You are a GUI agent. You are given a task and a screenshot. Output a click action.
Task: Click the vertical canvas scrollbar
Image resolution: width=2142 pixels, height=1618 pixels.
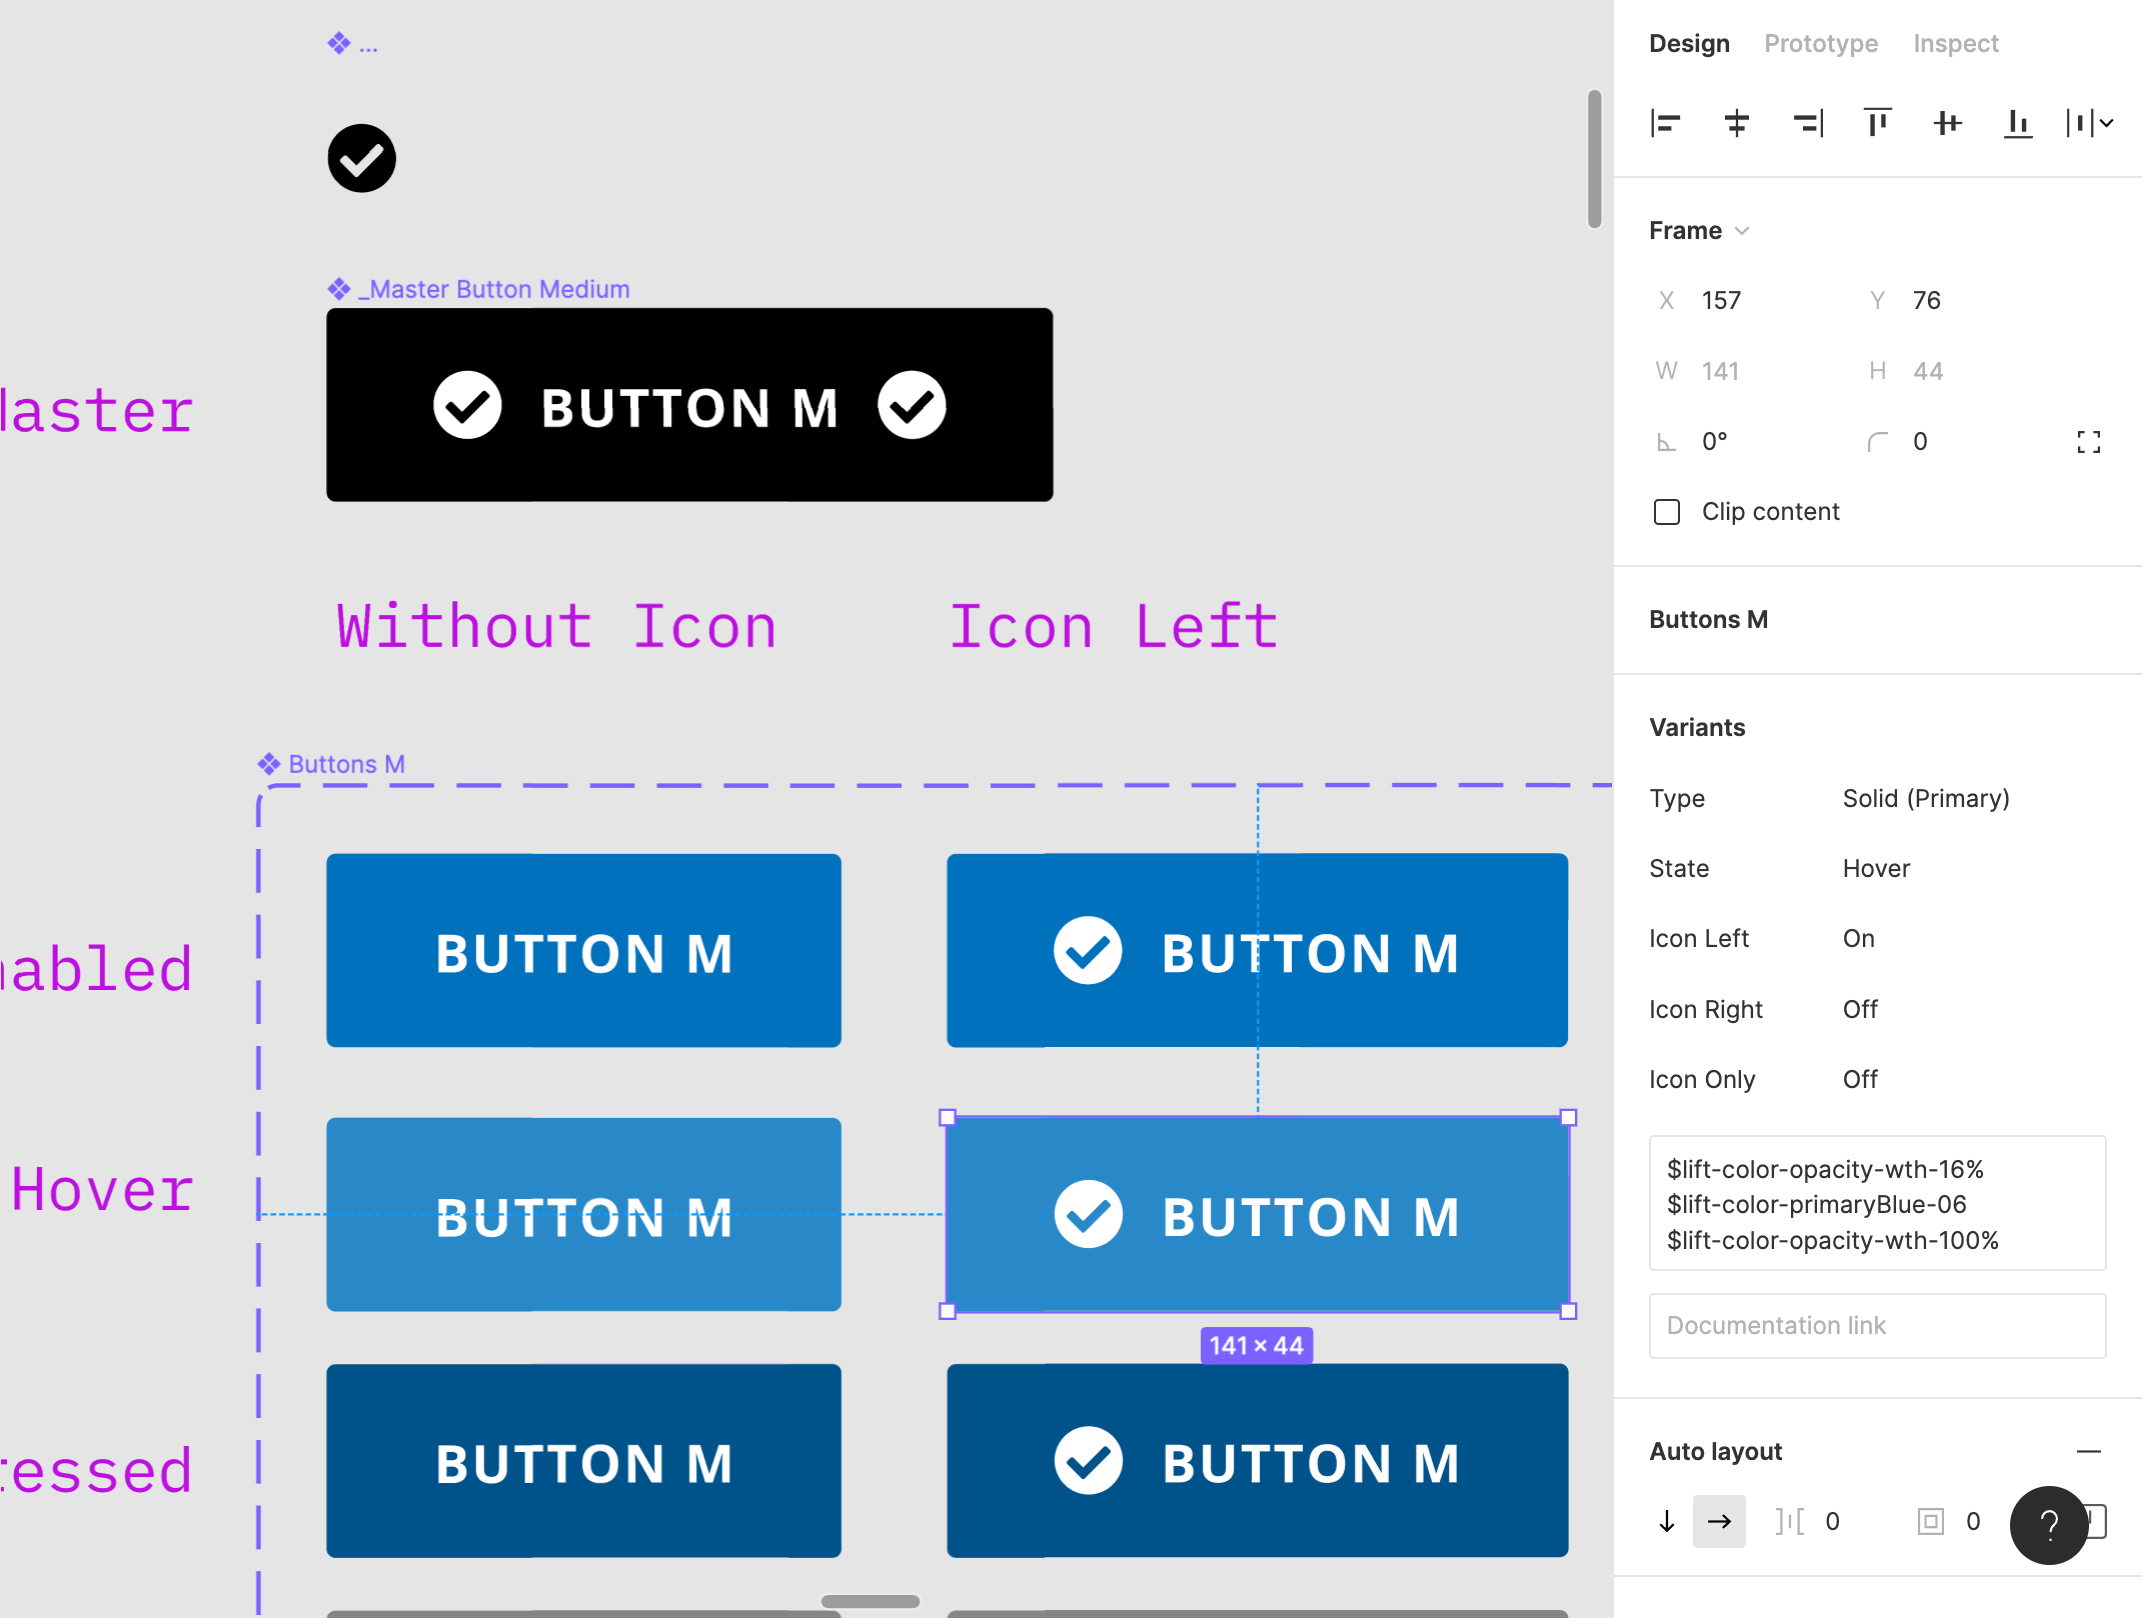[1594, 160]
